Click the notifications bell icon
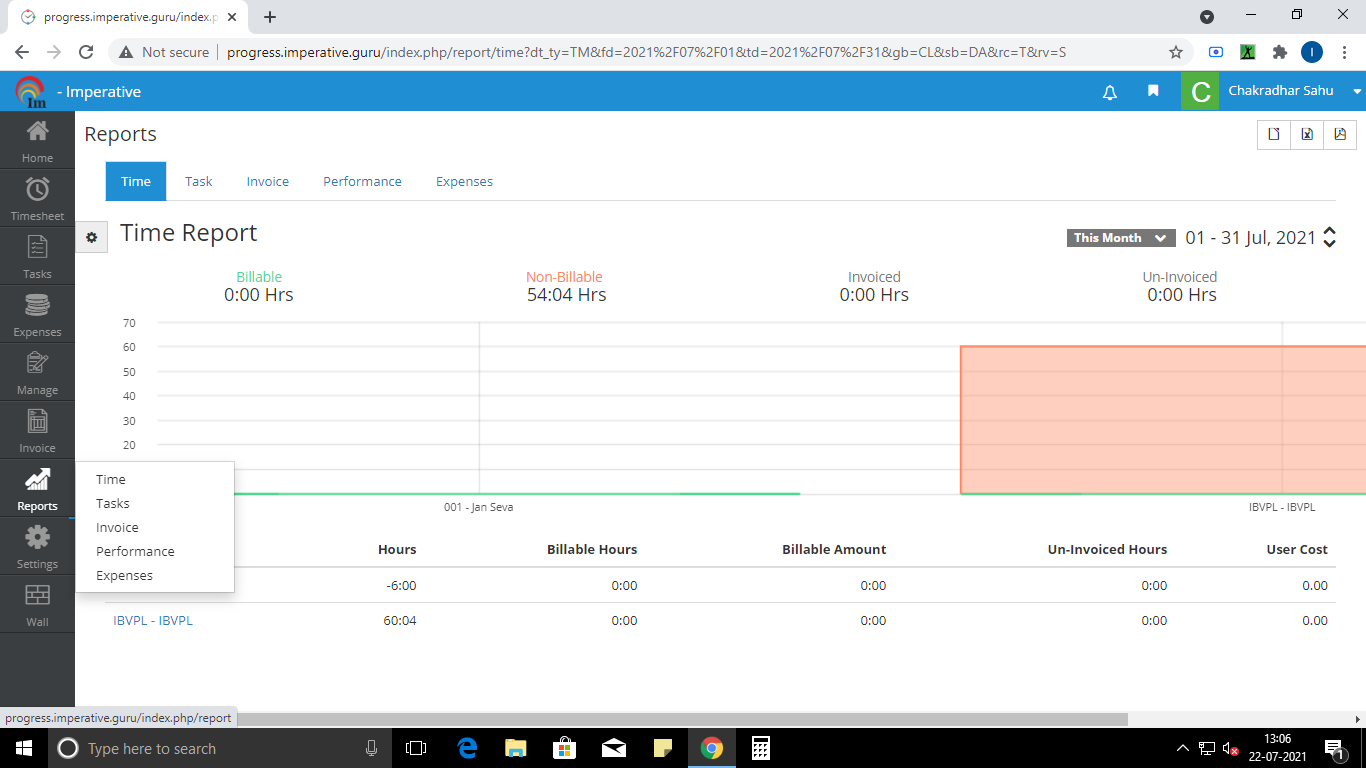 point(1109,92)
